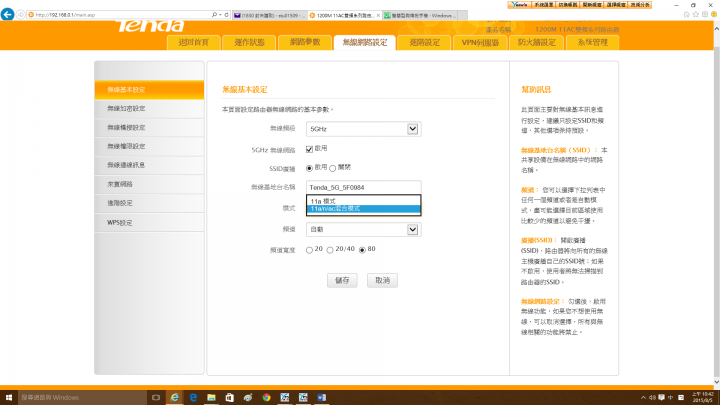Select 11a 模式 option in mode list
The image size is (720, 405).
363,201
